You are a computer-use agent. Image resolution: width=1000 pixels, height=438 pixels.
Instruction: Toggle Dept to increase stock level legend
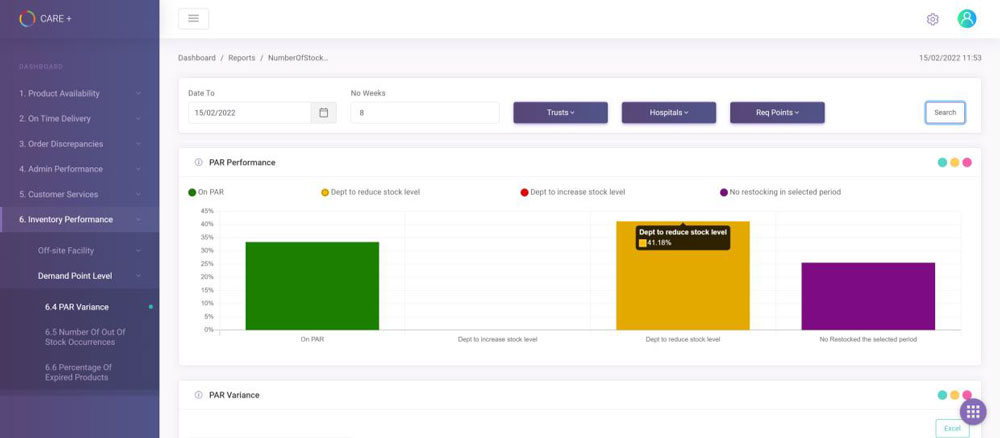click(x=573, y=192)
